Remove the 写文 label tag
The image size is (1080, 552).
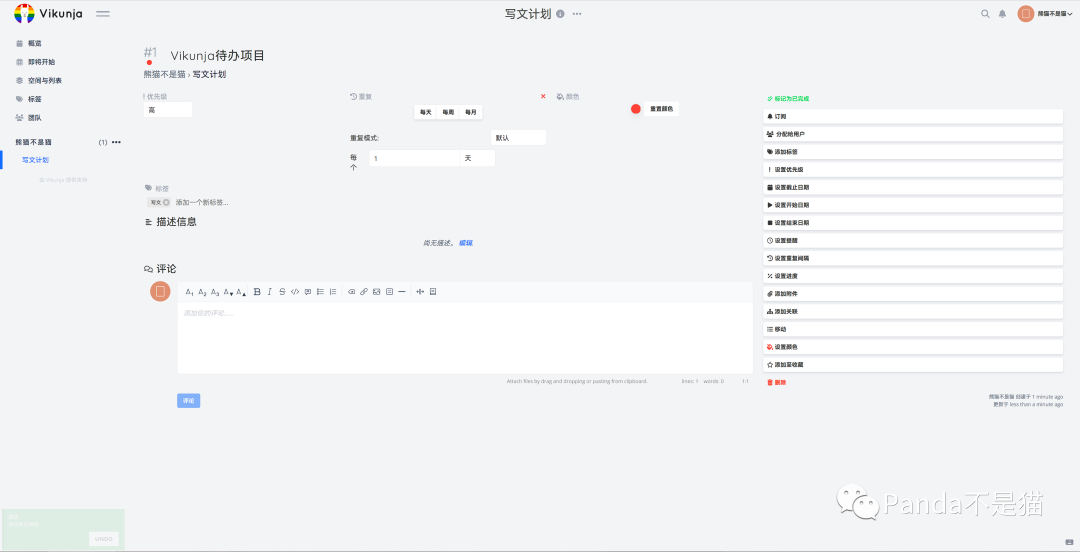166,203
